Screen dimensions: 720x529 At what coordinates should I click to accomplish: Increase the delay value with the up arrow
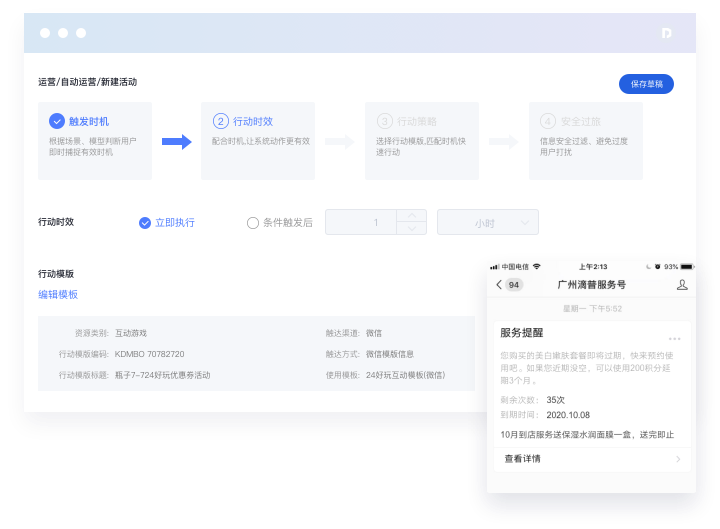point(411,216)
